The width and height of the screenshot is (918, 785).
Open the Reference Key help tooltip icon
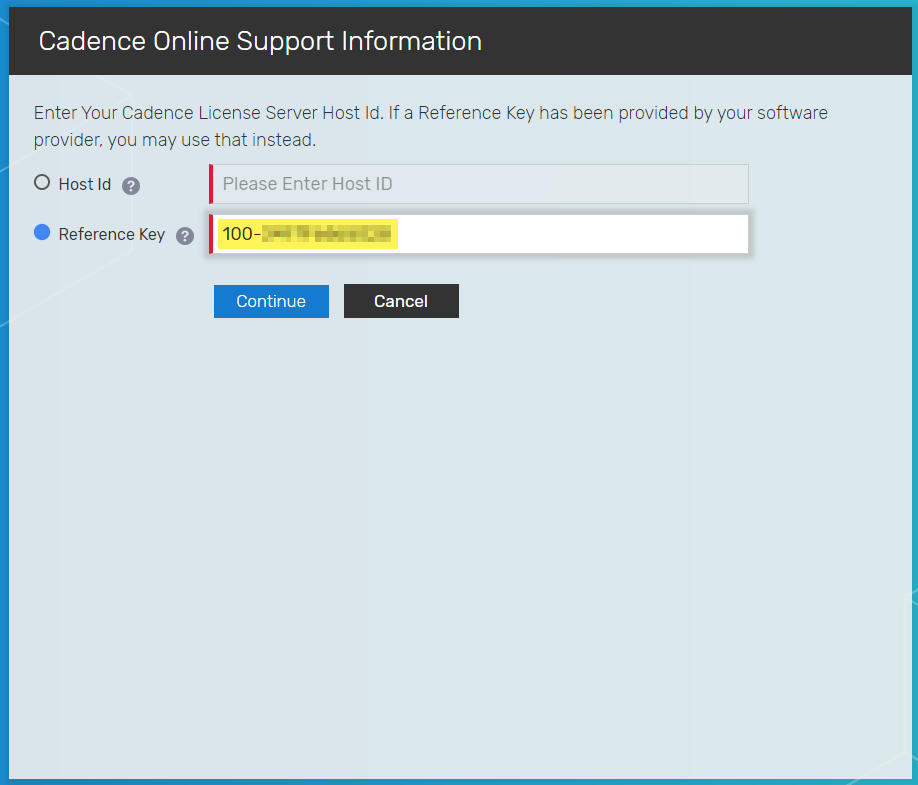click(x=184, y=236)
